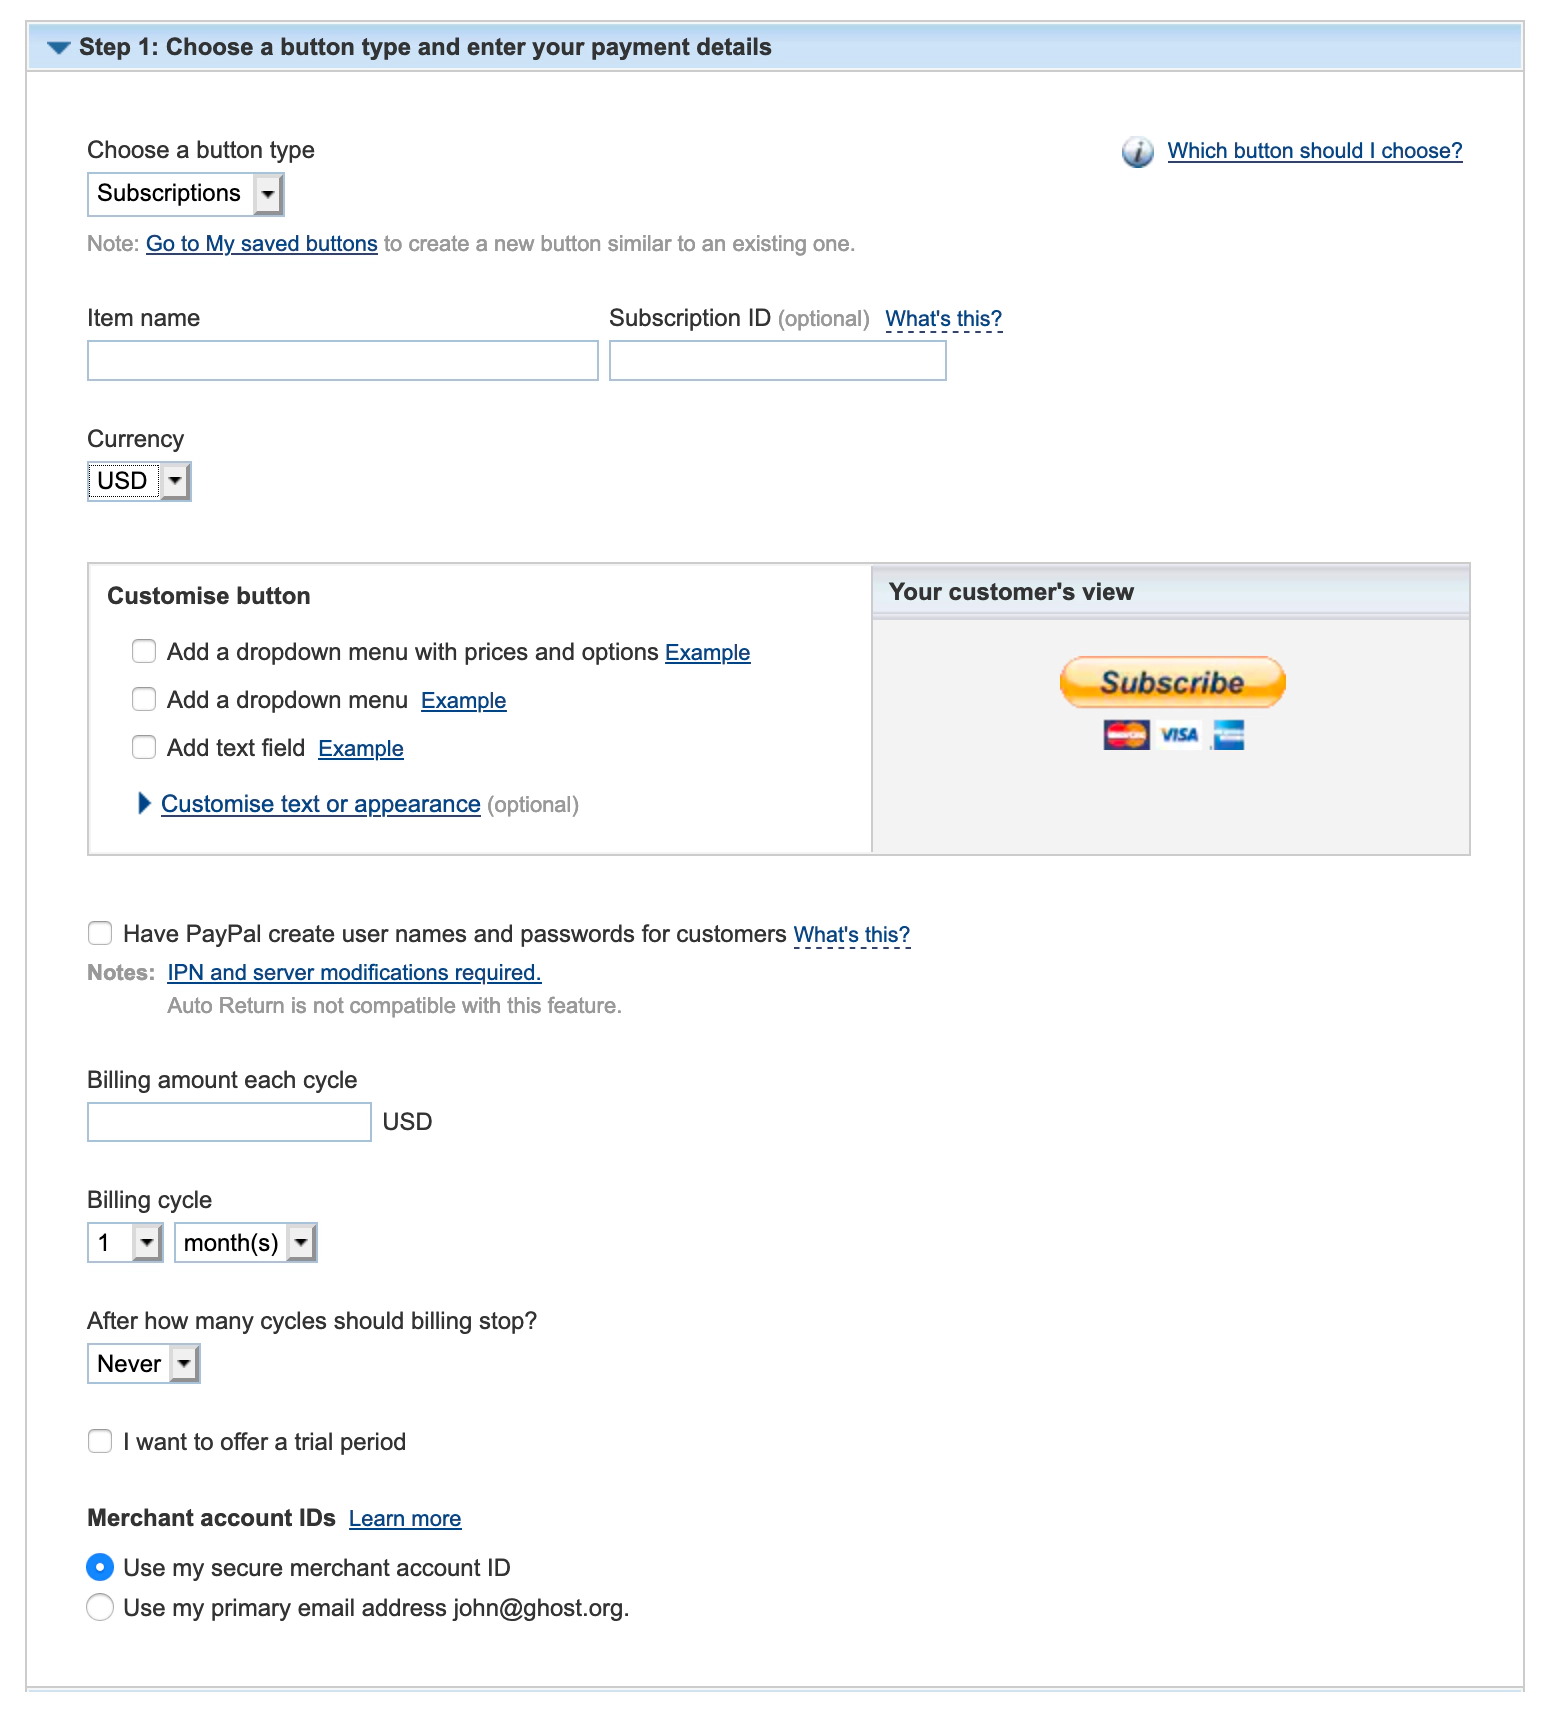Open the button type dropdown showing Subscriptions
Image resolution: width=1550 pixels, height=1717 pixels.
point(268,193)
